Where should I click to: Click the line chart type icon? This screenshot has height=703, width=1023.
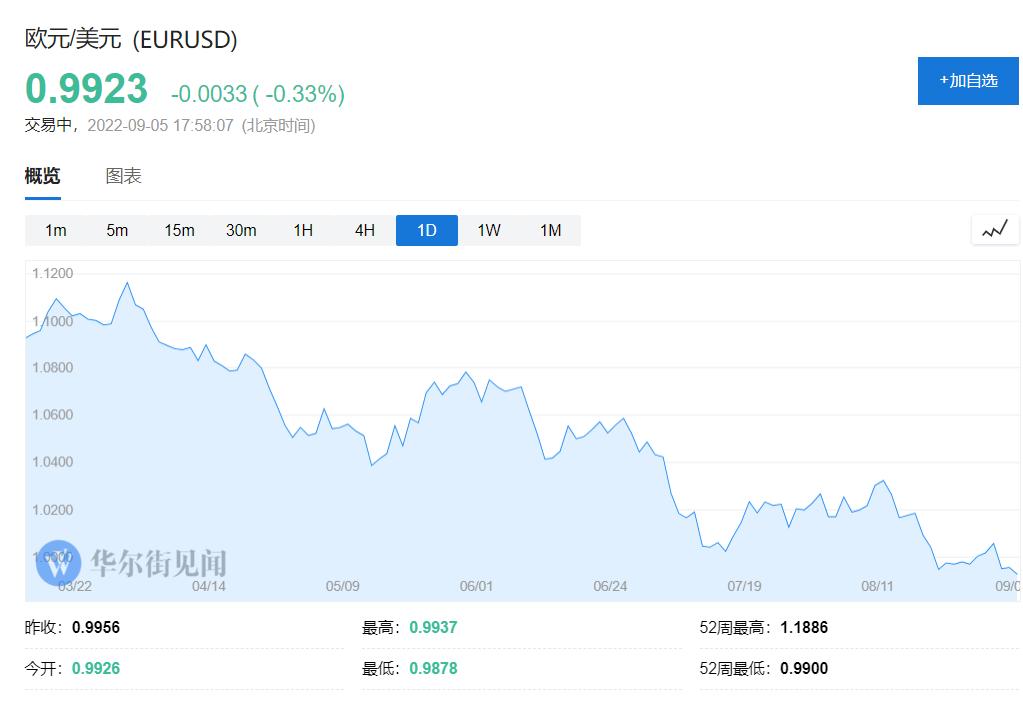tap(994, 230)
